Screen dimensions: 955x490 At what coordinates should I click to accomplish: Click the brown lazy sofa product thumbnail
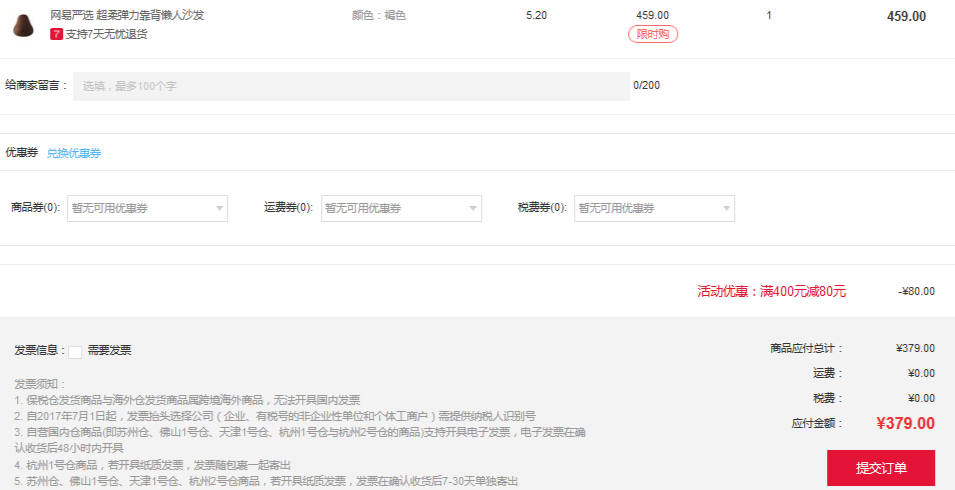24,25
